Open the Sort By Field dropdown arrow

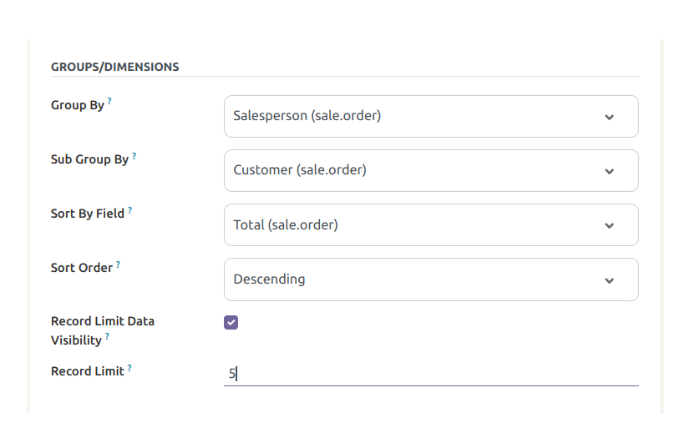pyautogui.click(x=609, y=225)
